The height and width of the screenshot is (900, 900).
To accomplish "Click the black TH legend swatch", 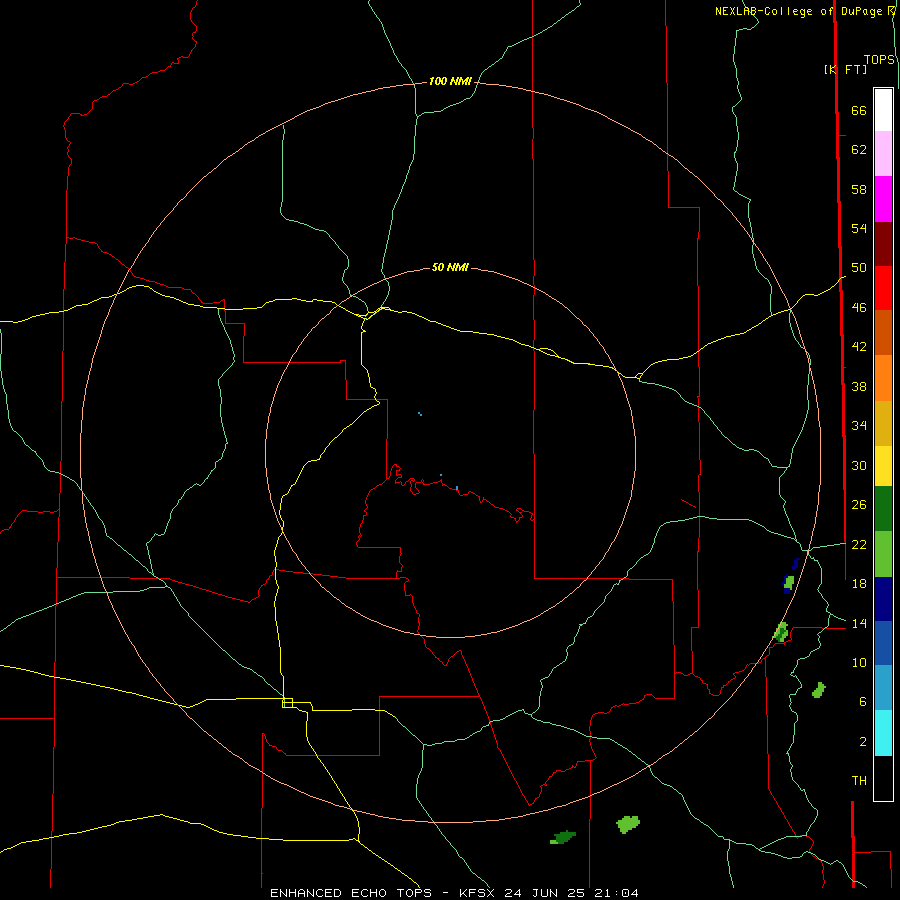I will tap(883, 778).
